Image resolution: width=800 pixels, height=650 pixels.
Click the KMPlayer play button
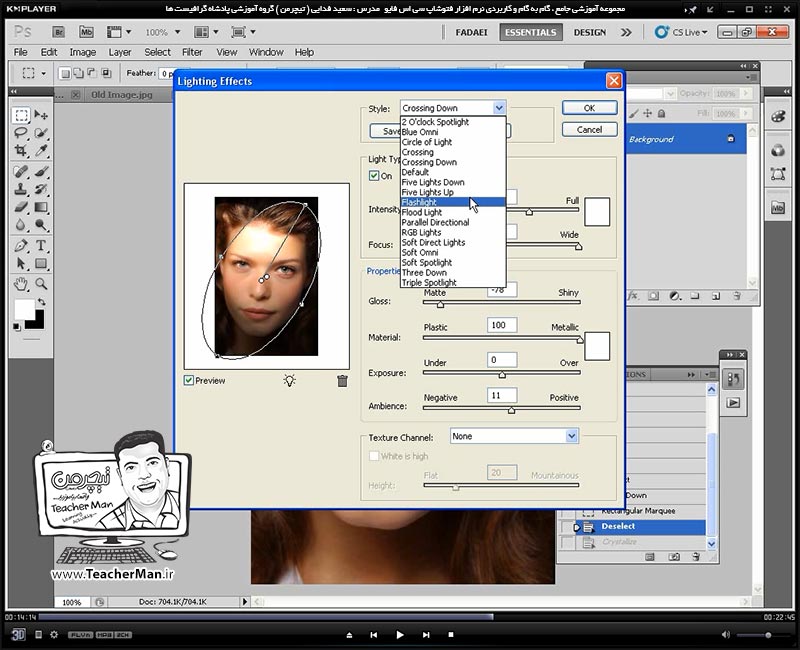[400, 635]
